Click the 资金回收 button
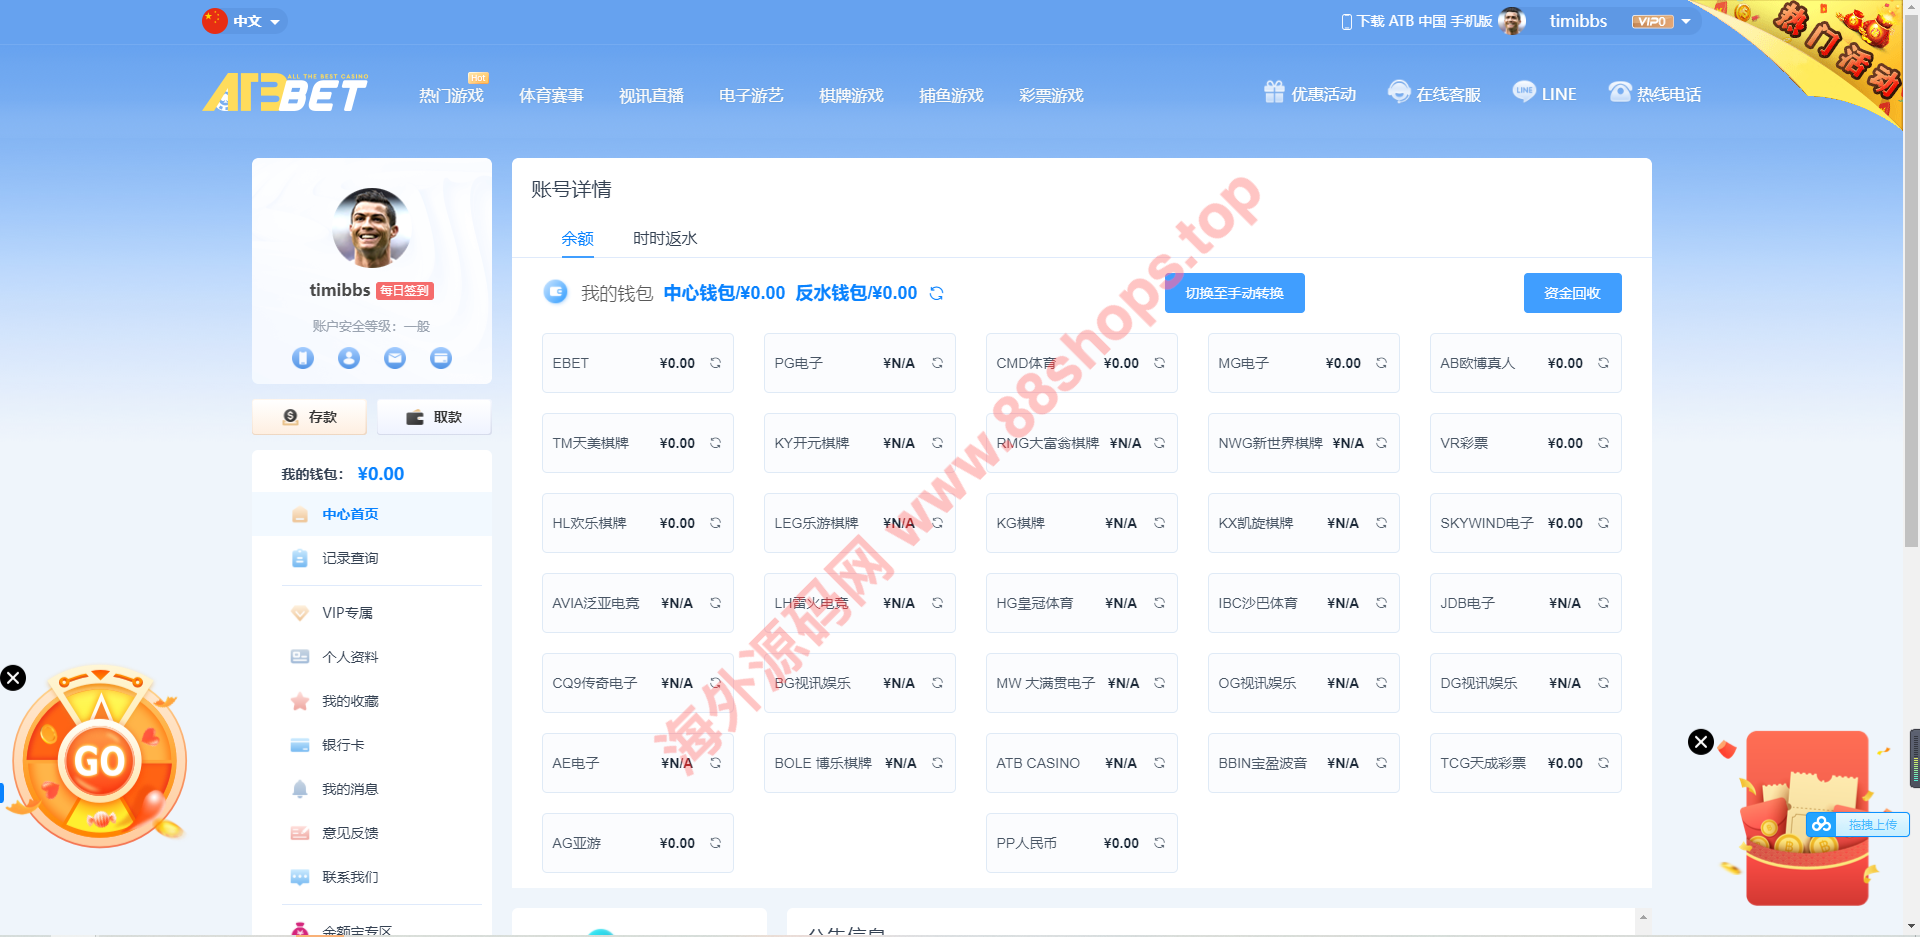The image size is (1920, 937). click(x=1572, y=293)
